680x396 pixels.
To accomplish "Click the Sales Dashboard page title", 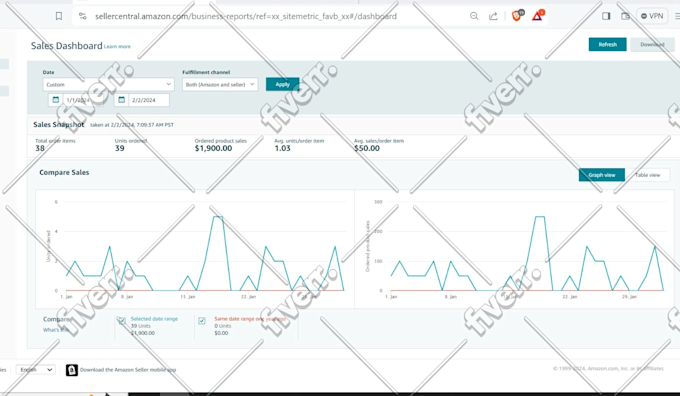I will pos(67,46).
